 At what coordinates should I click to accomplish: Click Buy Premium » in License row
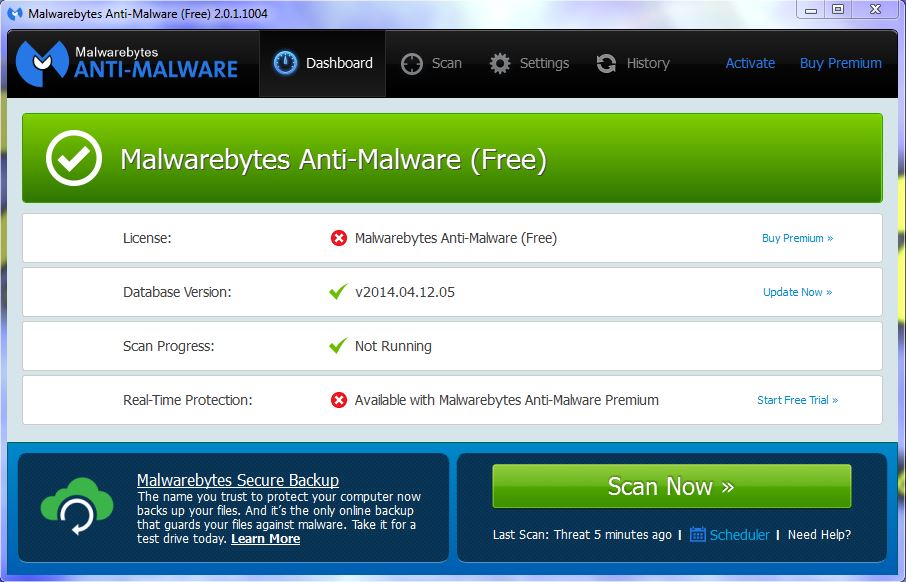click(x=797, y=238)
